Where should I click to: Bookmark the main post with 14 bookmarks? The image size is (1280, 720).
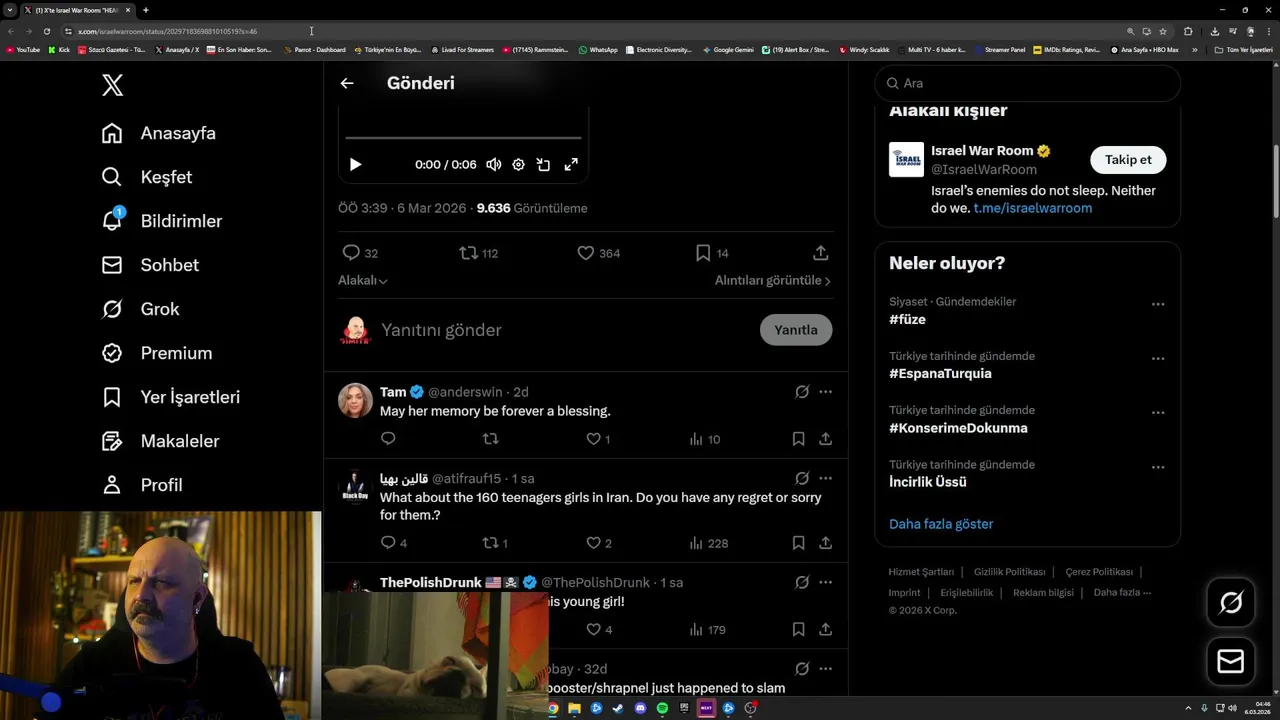click(712, 253)
